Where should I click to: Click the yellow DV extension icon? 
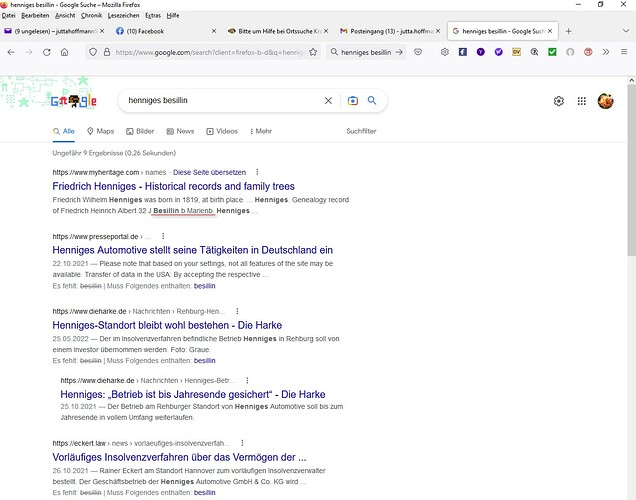click(516, 52)
